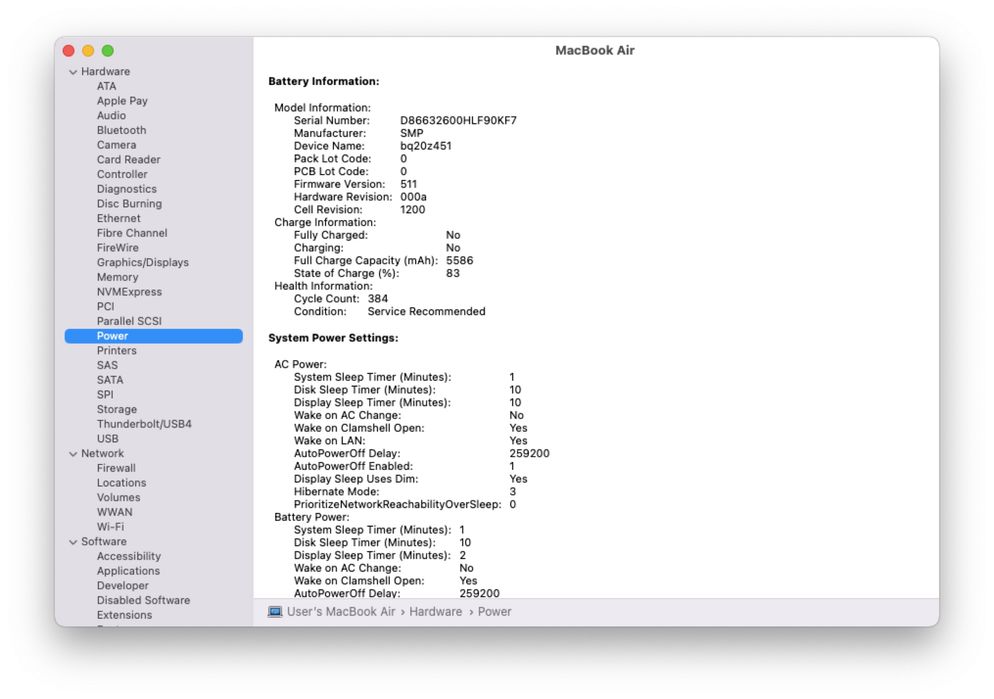Open Disc Burning section

[x=129, y=203]
